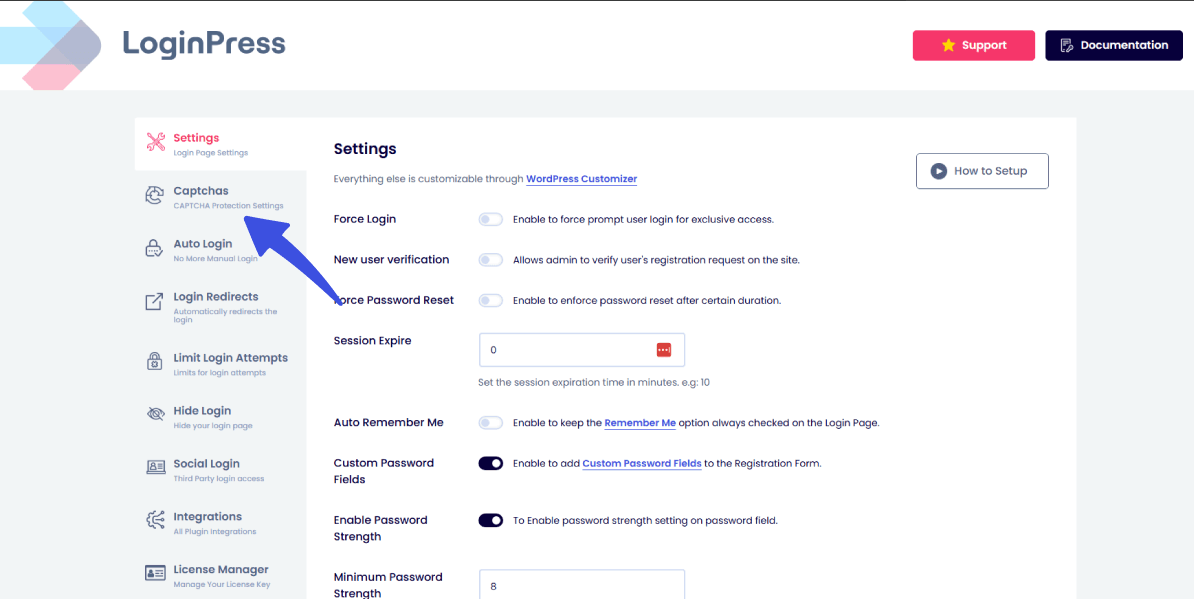Screen dimensions: 1194x599
Task: Click 'To Enable password strength setting' description
Action: click(x=645, y=521)
